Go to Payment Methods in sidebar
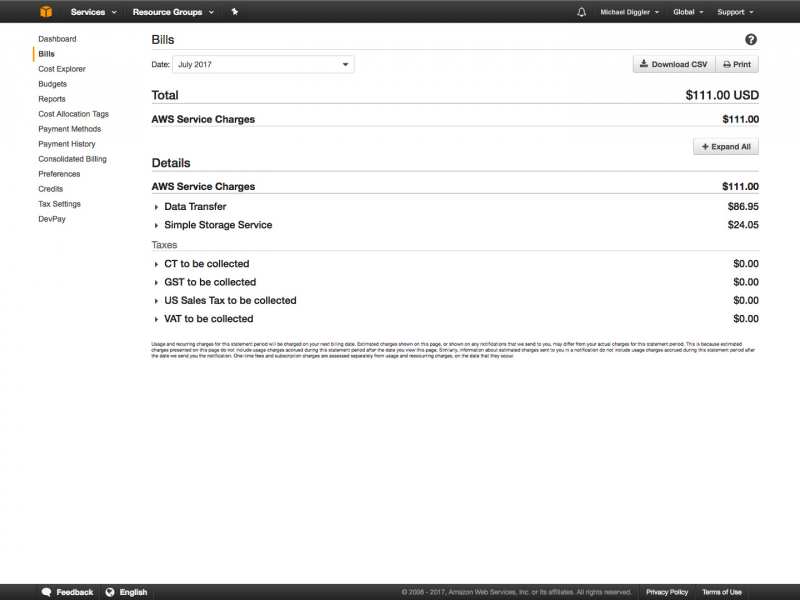Image resolution: width=800 pixels, height=600 pixels. [69, 129]
